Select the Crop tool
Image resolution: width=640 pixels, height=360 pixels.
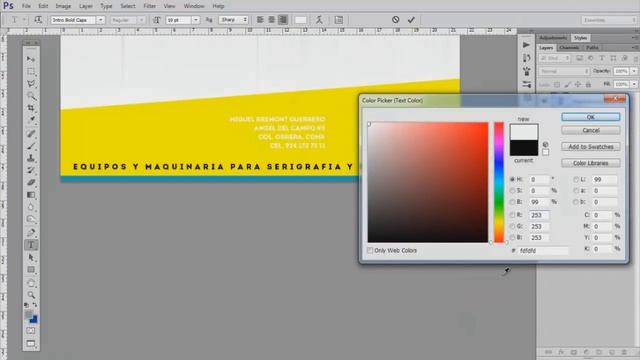[x=31, y=108]
